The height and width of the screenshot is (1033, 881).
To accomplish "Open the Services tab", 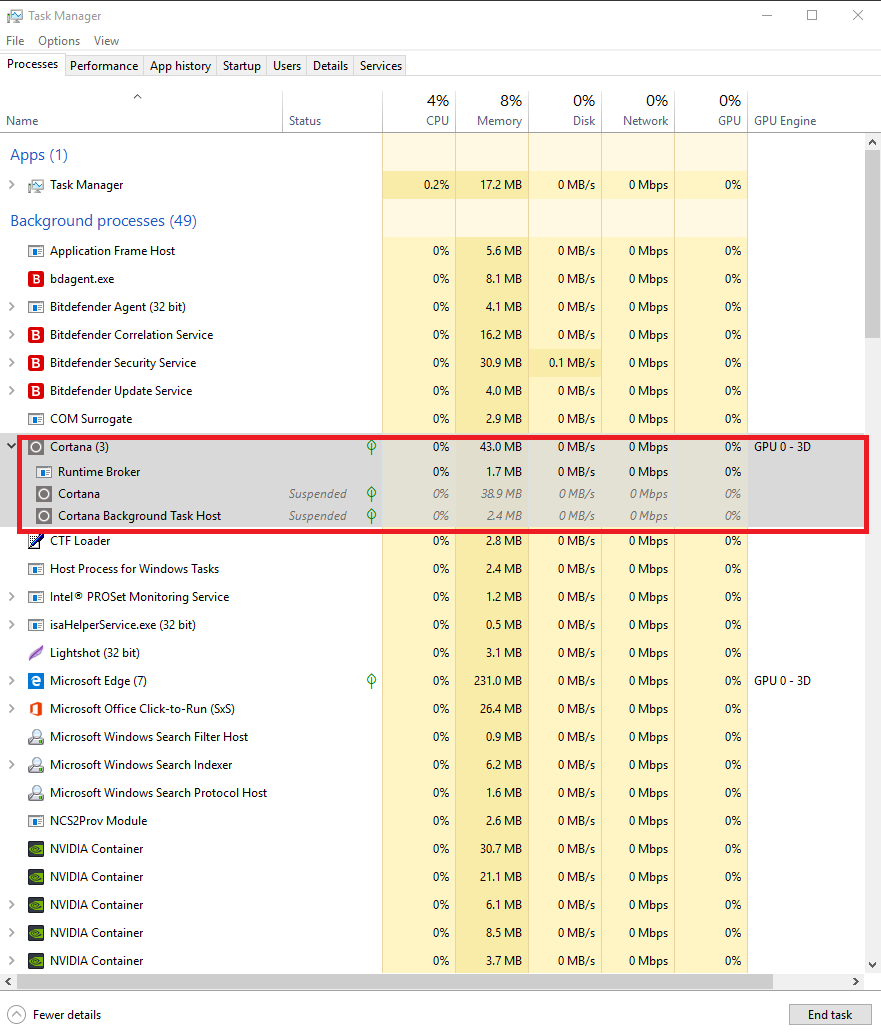I will [x=381, y=66].
